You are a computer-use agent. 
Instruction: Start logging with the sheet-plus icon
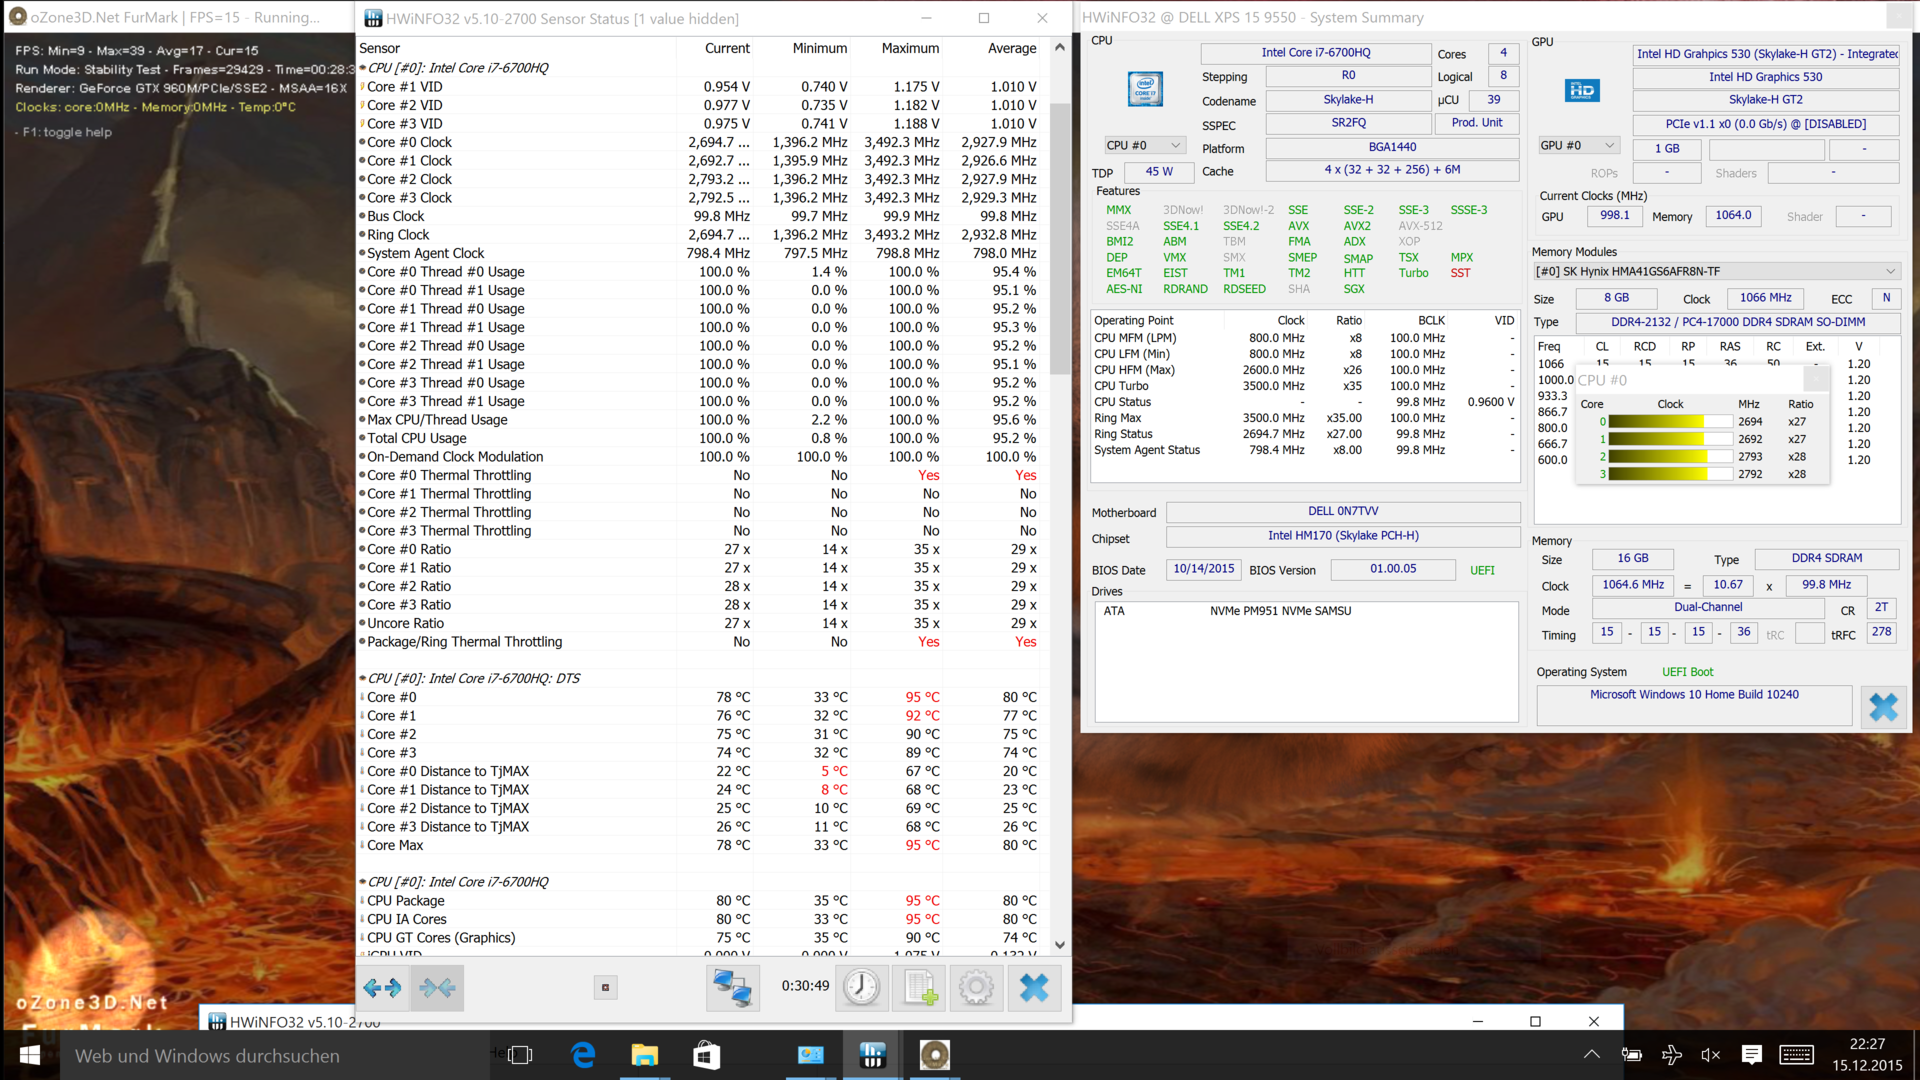click(x=919, y=988)
